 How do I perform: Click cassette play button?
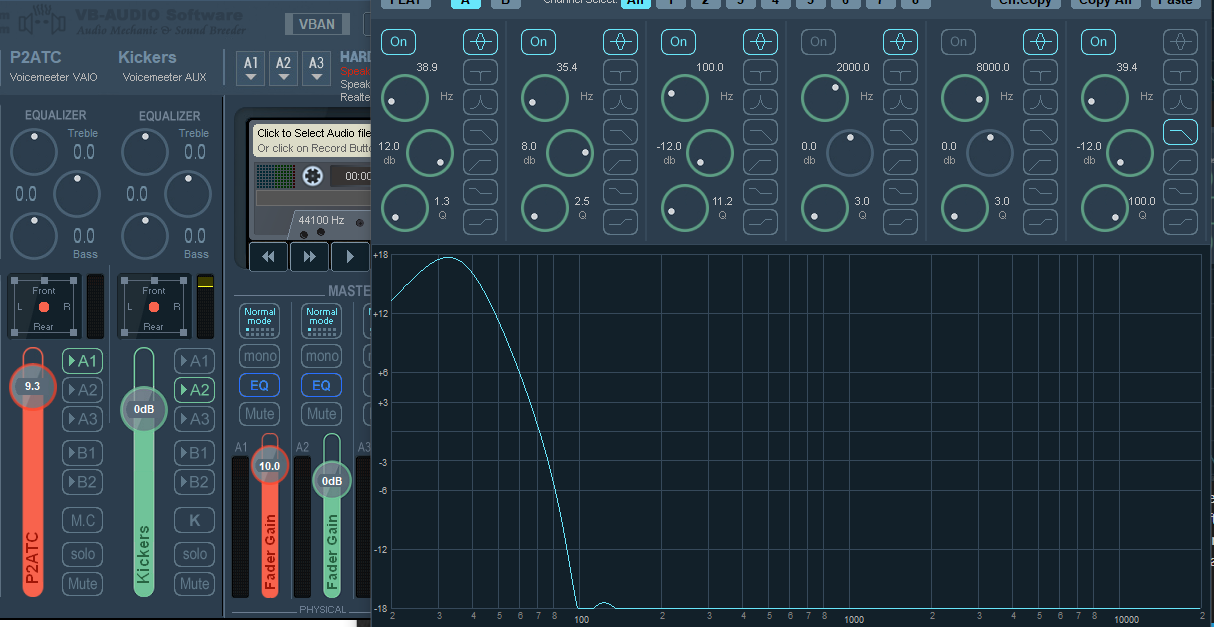(350, 257)
